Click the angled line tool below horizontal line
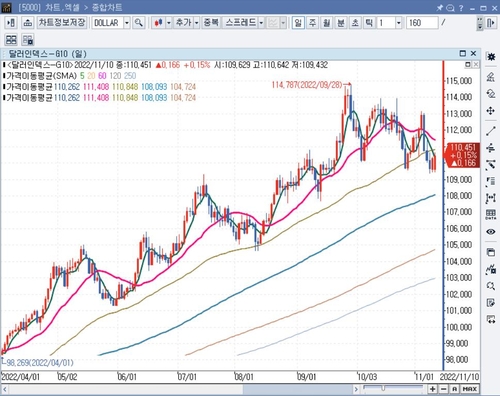 pos(491,164)
